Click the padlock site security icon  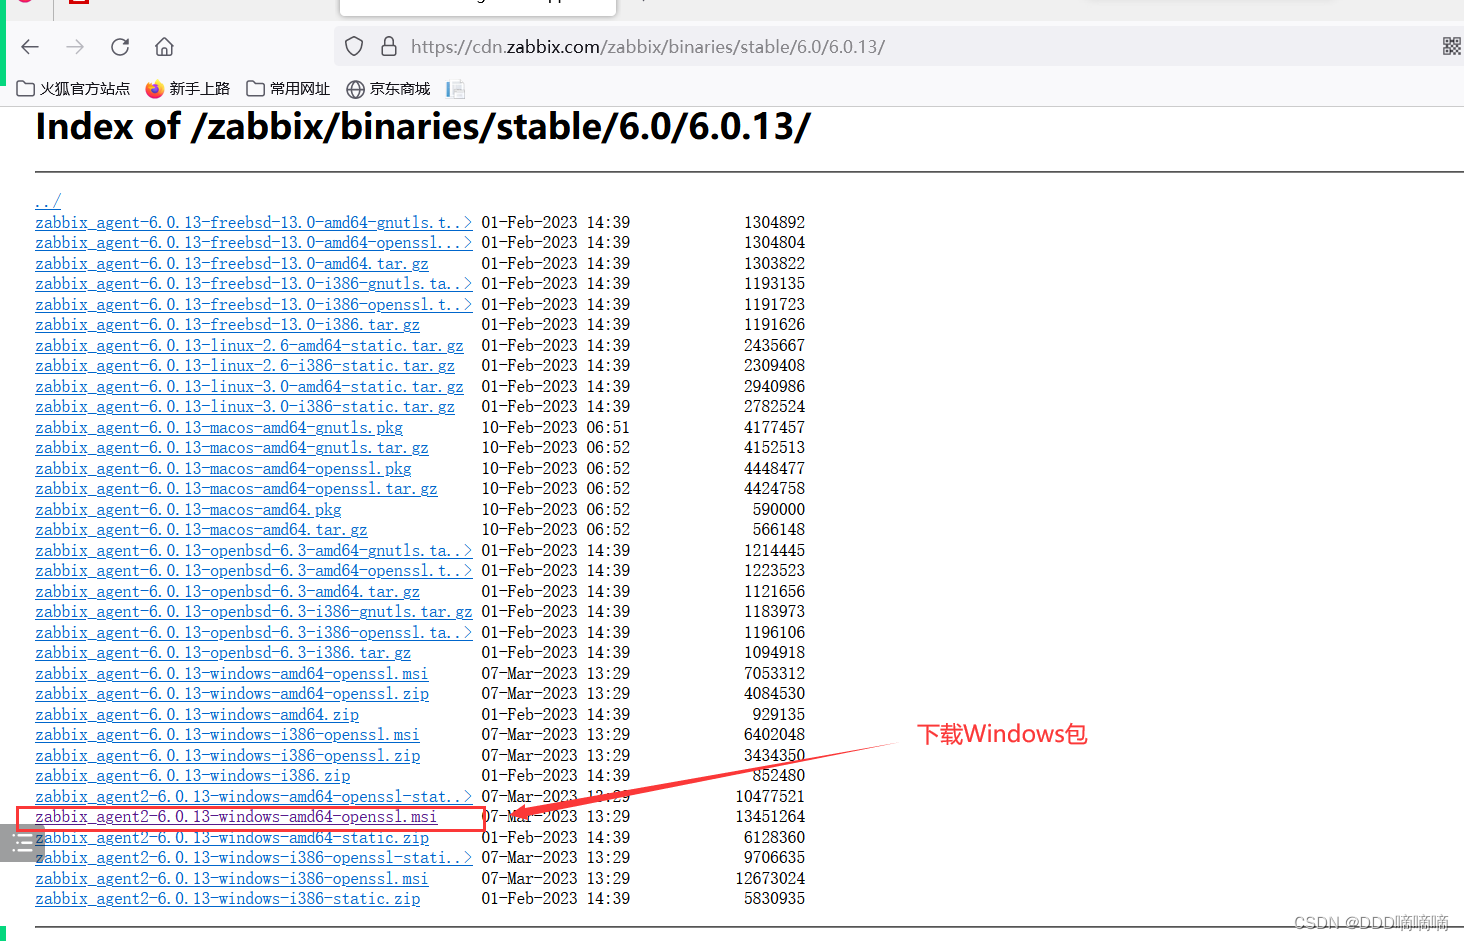tap(389, 47)
